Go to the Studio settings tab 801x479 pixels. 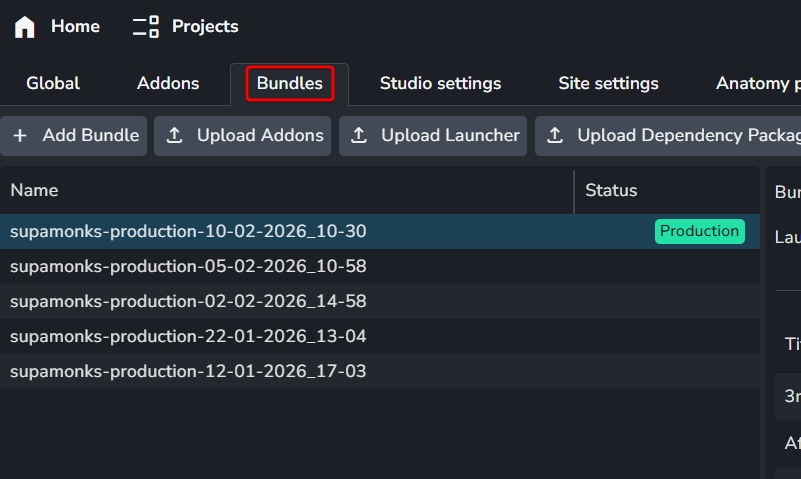(x=440, y=84)
